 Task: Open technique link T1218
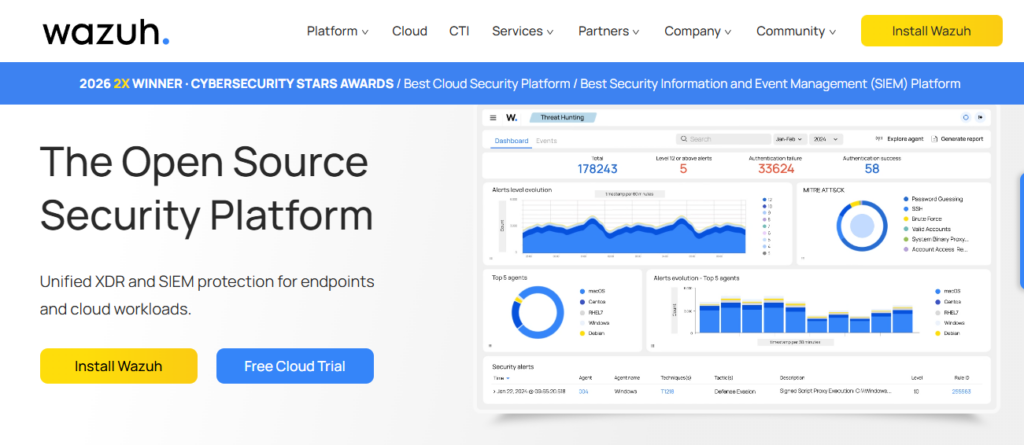667,391
